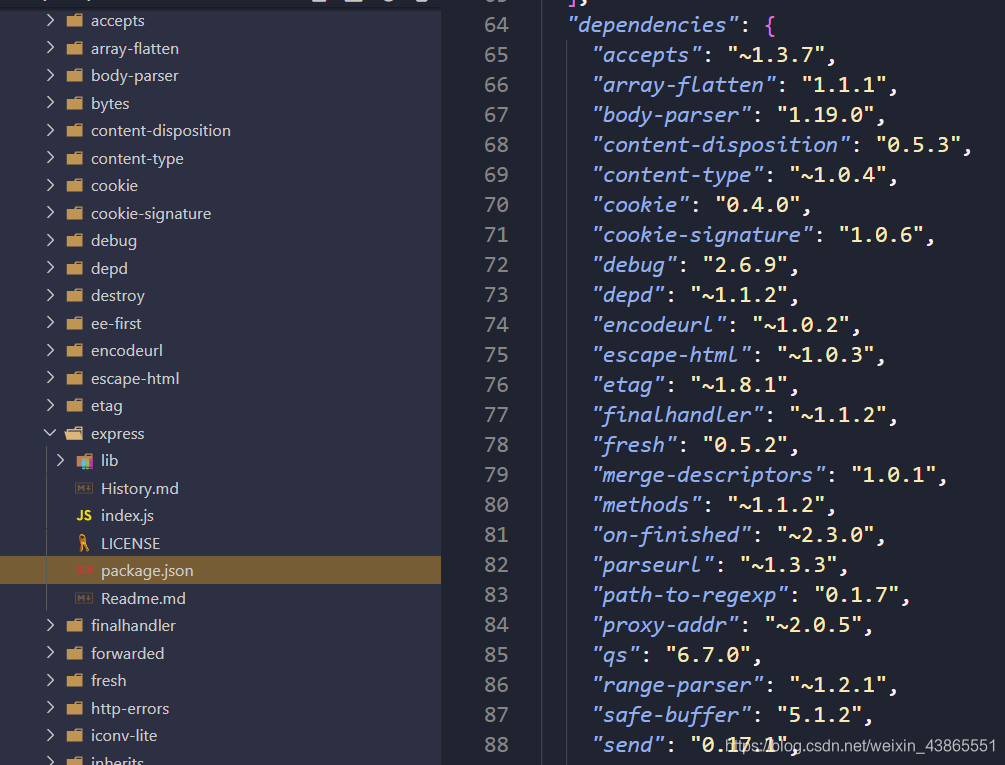
Task: Click the "path-to-regexp" key in the editor
Action: [690, 595]
